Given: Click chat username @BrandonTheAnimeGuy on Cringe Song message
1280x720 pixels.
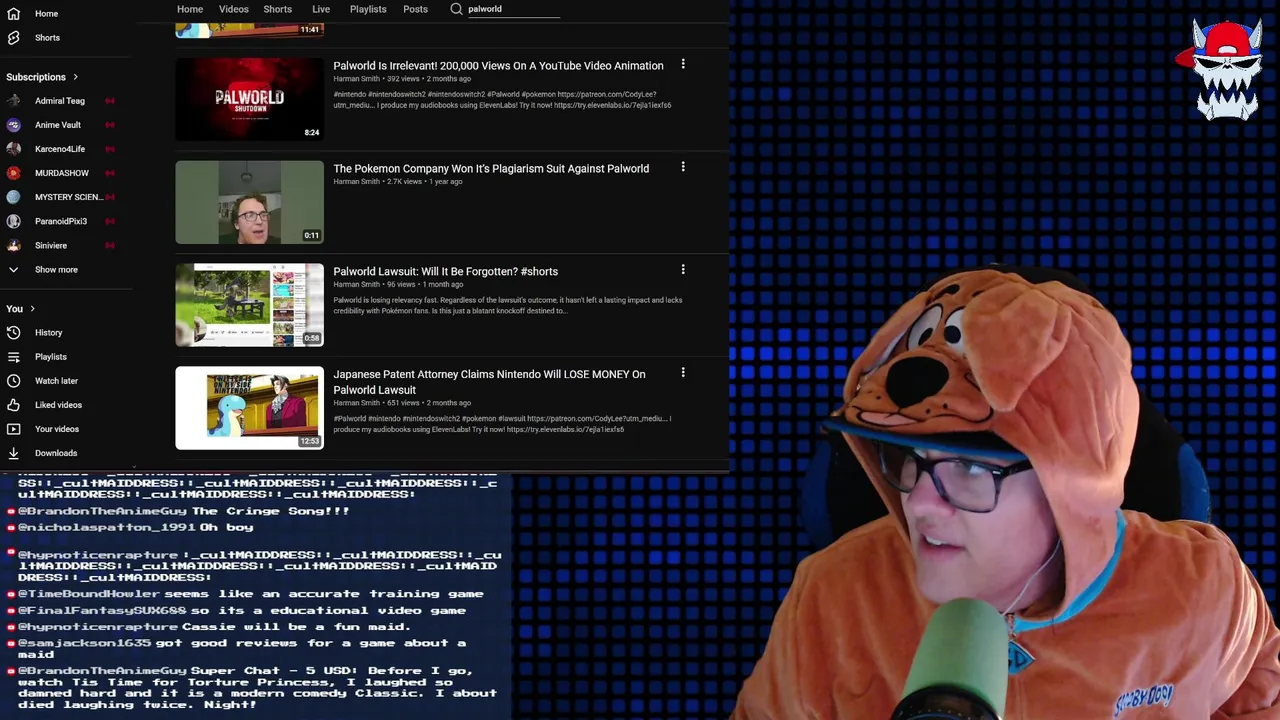Looking at the screenshot, I should click(102, 511).
